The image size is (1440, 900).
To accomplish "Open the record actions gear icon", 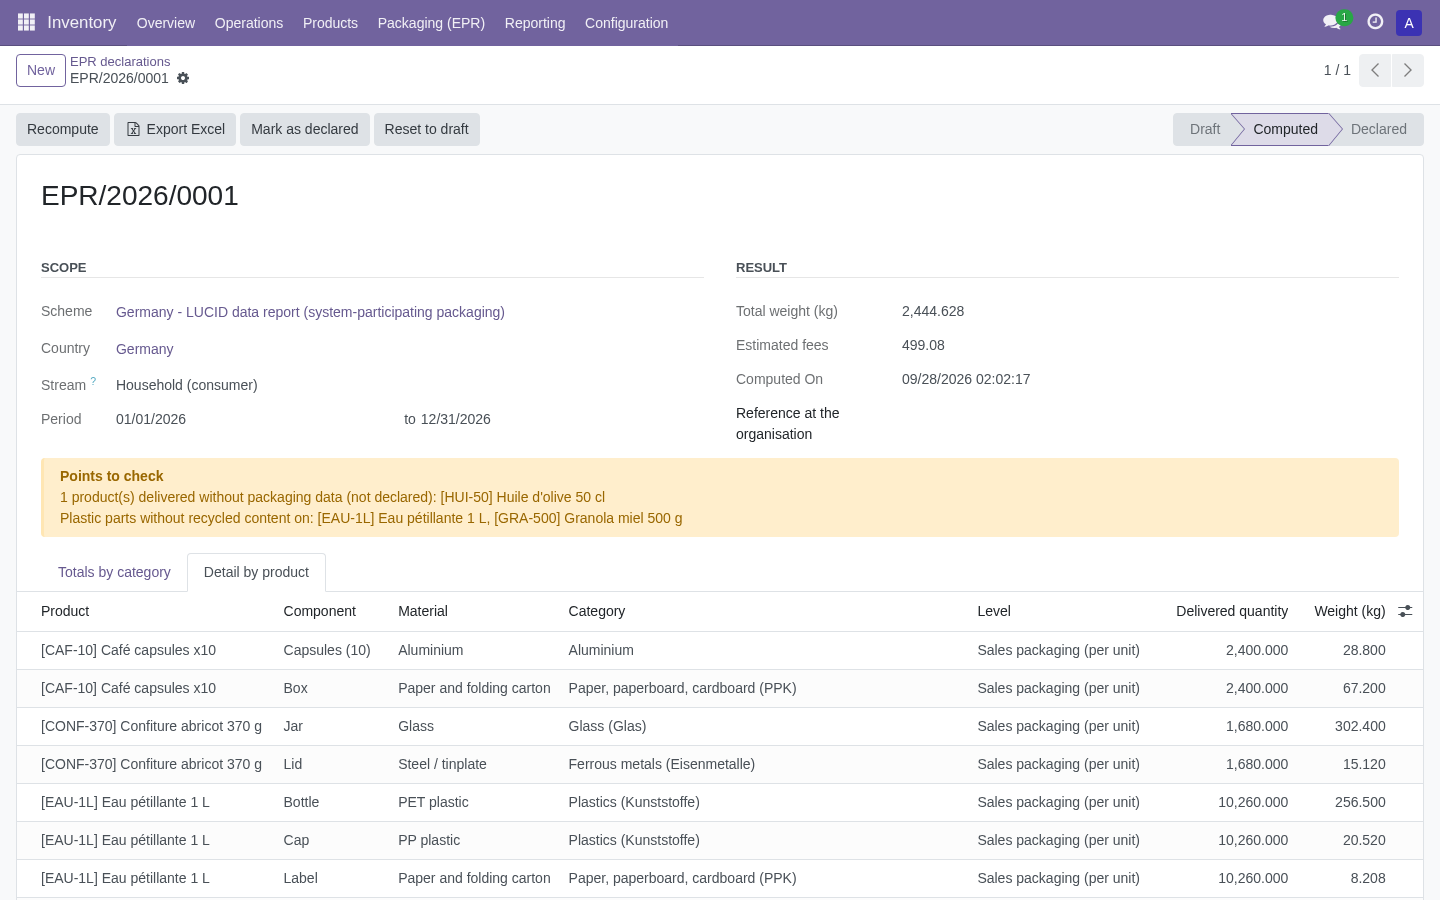I will [x=183, y=78].
